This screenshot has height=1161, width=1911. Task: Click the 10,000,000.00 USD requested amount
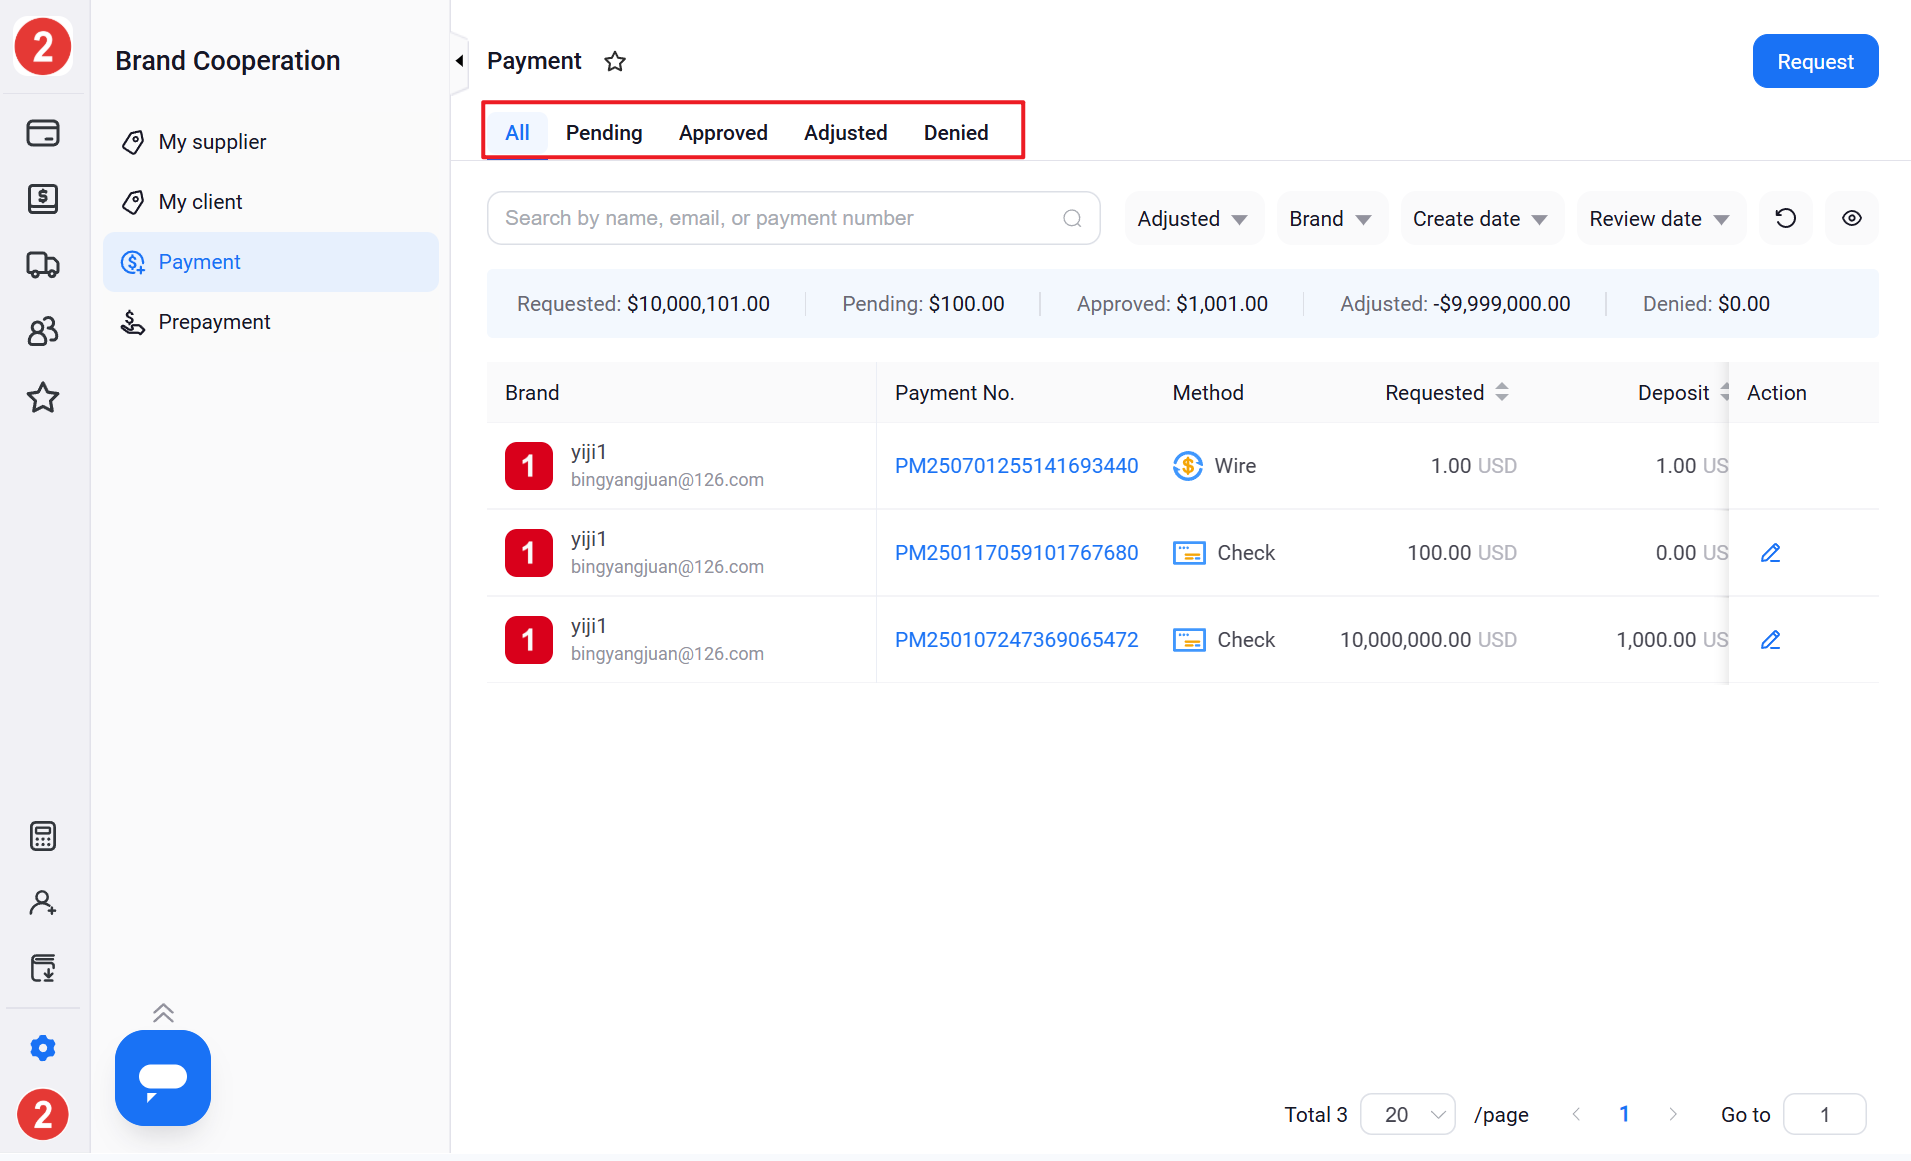(x=1428, y=640)
